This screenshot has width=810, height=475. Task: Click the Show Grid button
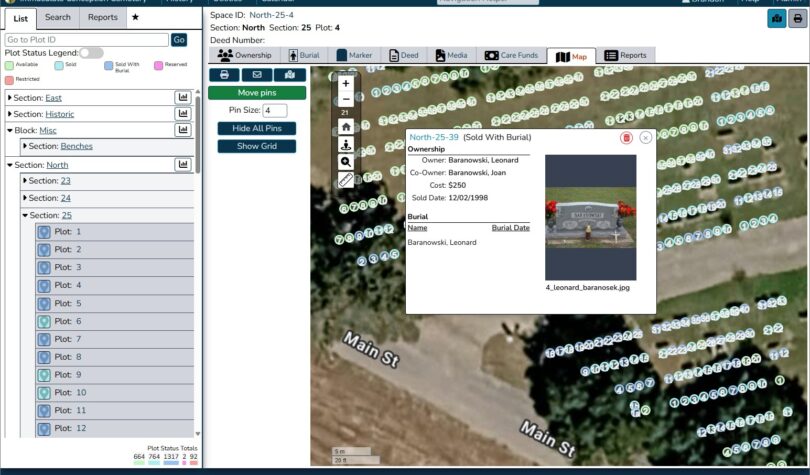point(257,146)
